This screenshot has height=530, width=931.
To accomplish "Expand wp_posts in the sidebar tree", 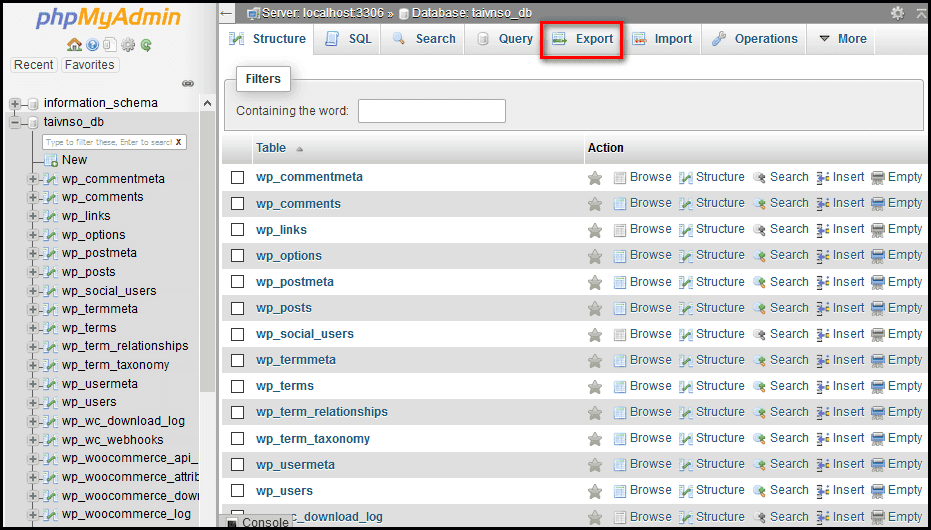I will pos(33,272).
